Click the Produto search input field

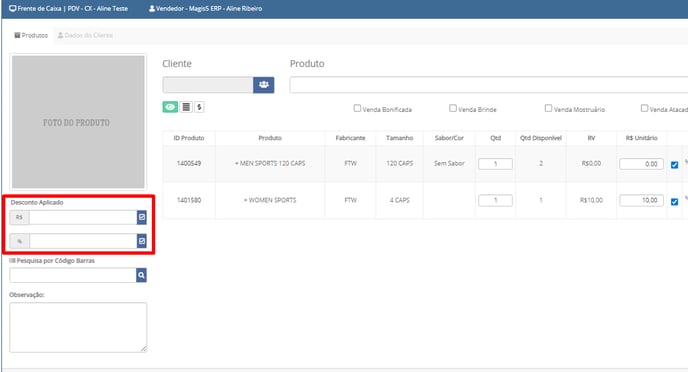488,85
